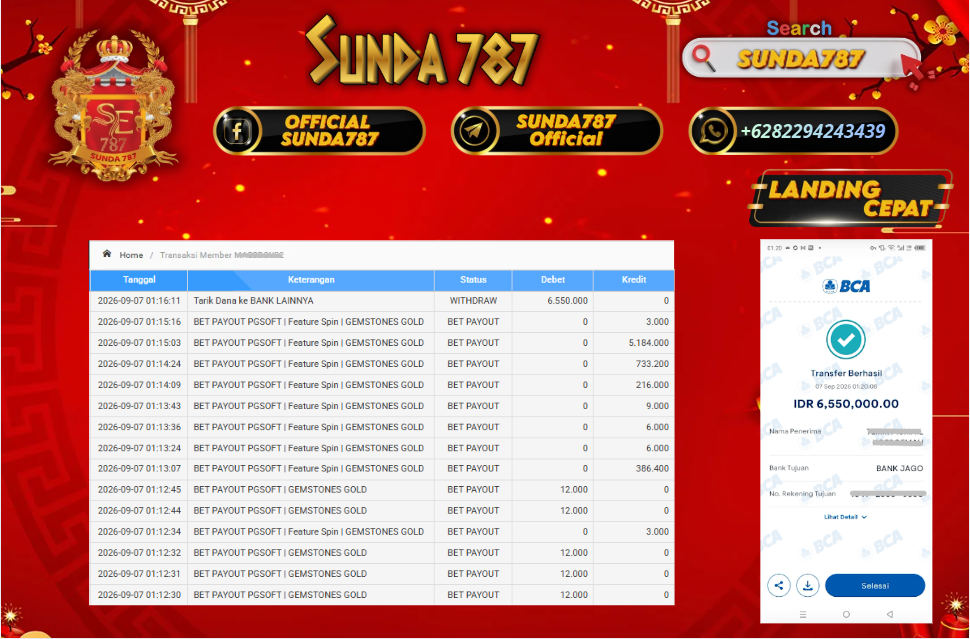
Task: Click the Keterangan column header
Action: [311, 280]
